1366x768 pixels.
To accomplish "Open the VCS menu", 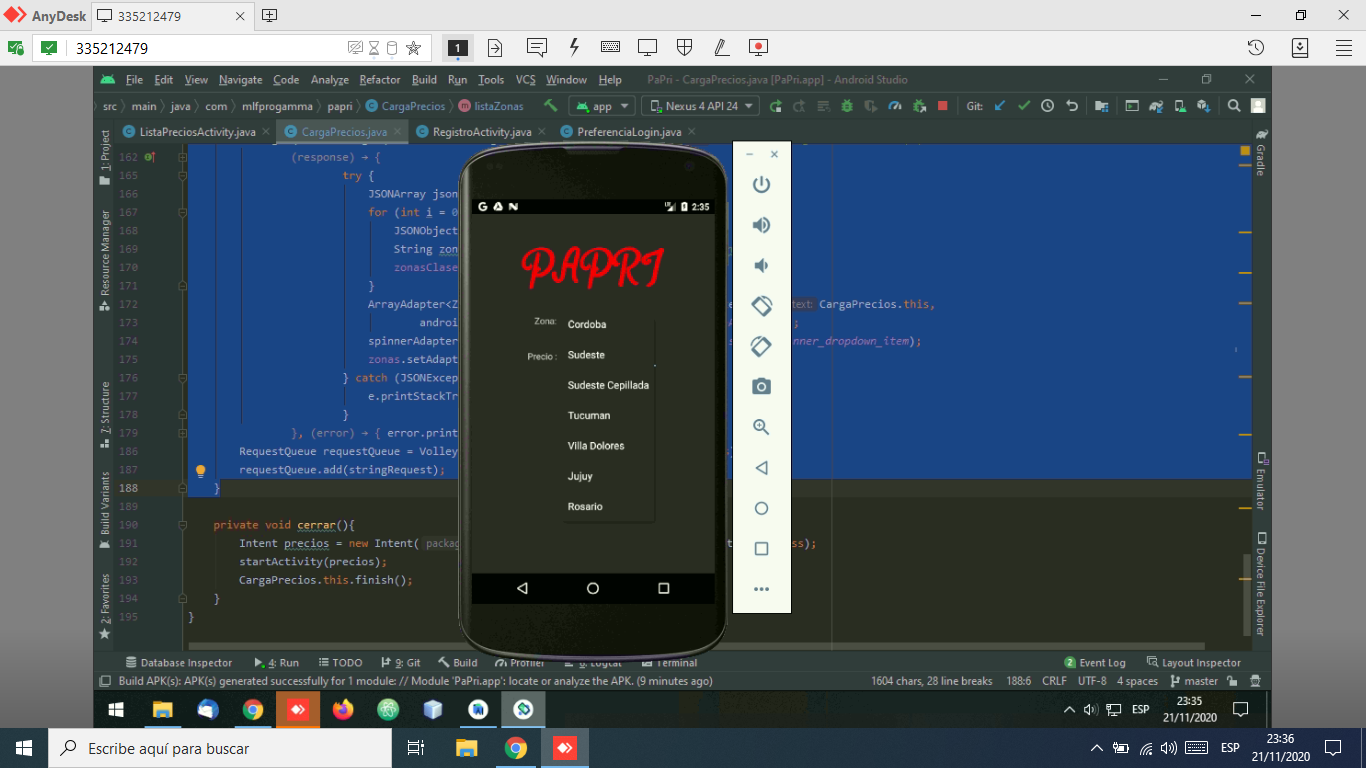I will tap(526, 80).
